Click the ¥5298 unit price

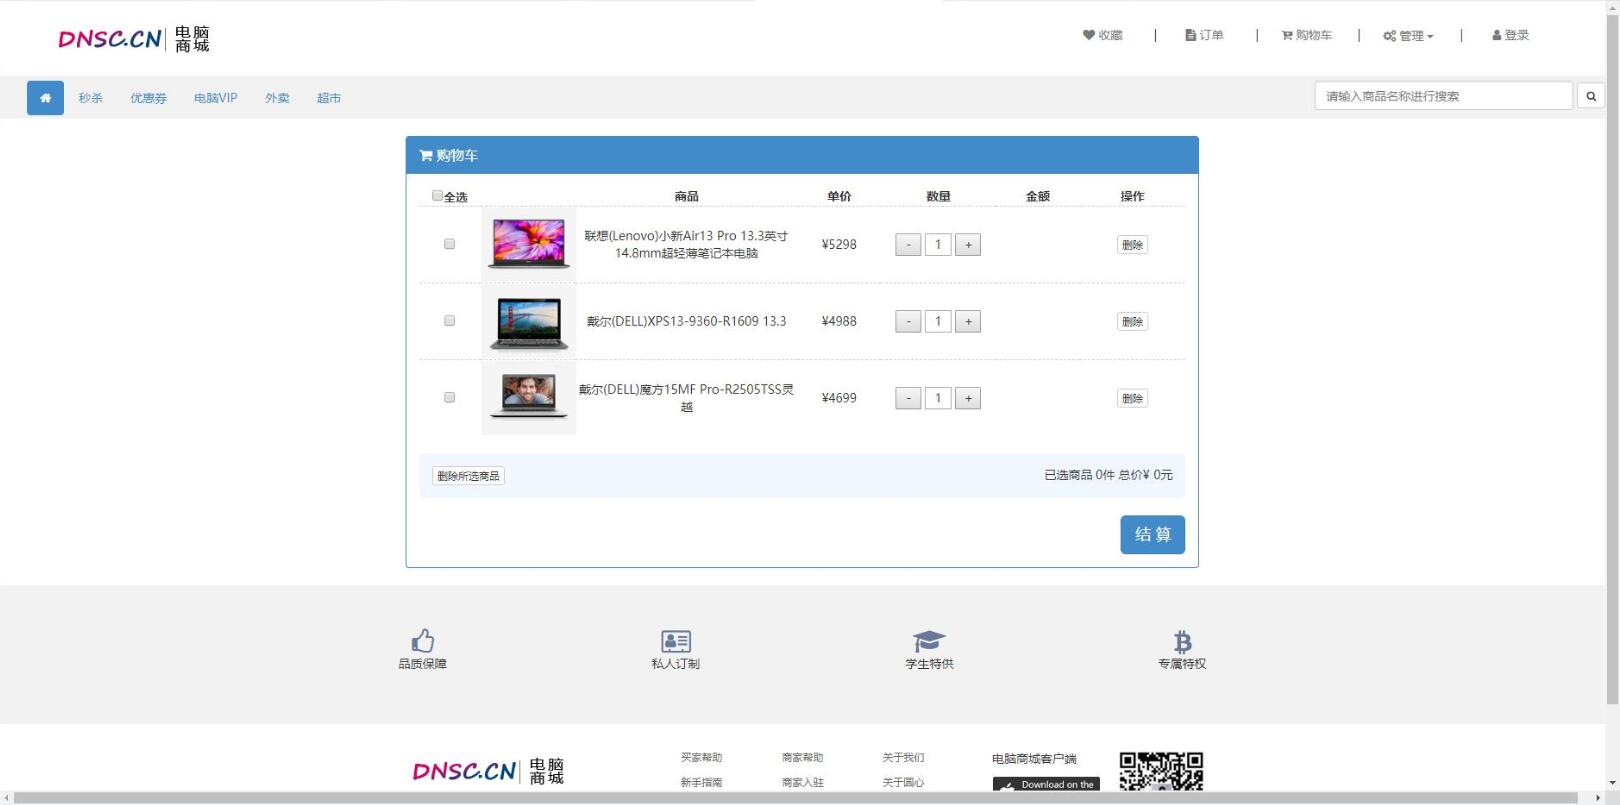[839, 244]
